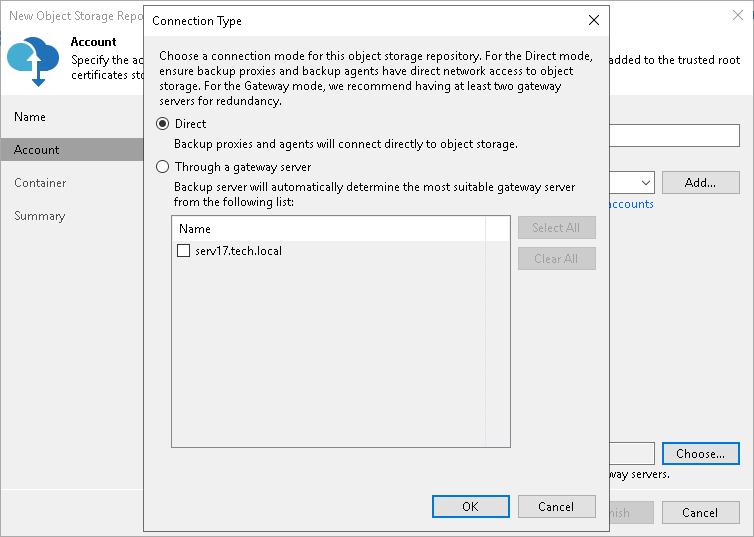Go to the Name step in wizard
The height and width of the screenshot is (537, 754).
coord(30,117)
